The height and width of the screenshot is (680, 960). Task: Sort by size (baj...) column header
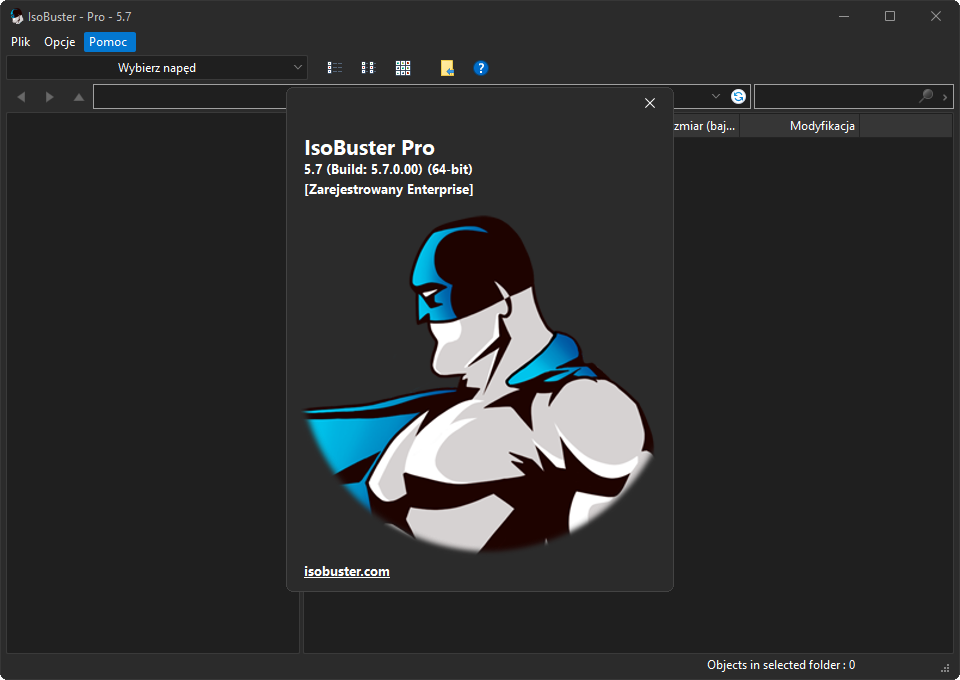[x=707, y=126]
